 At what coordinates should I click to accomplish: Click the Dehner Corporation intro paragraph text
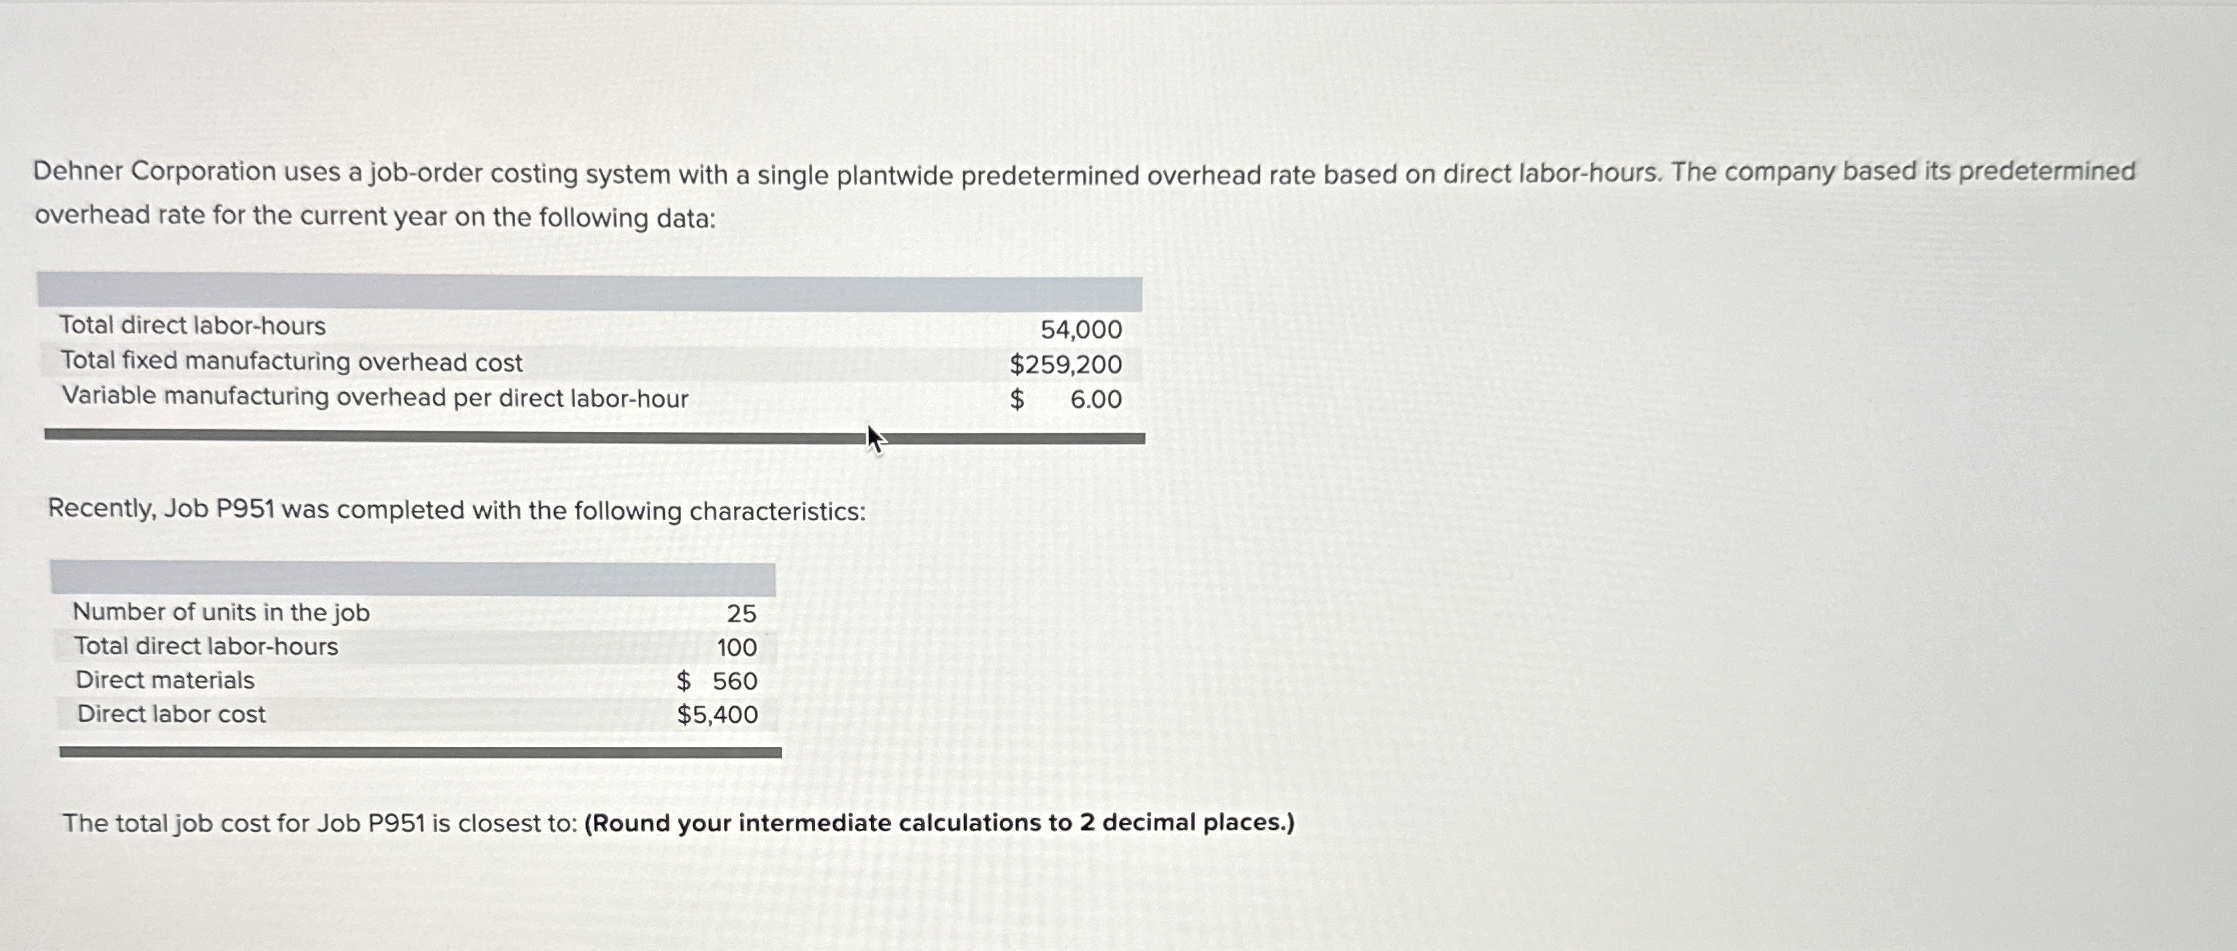point(1084,194)
